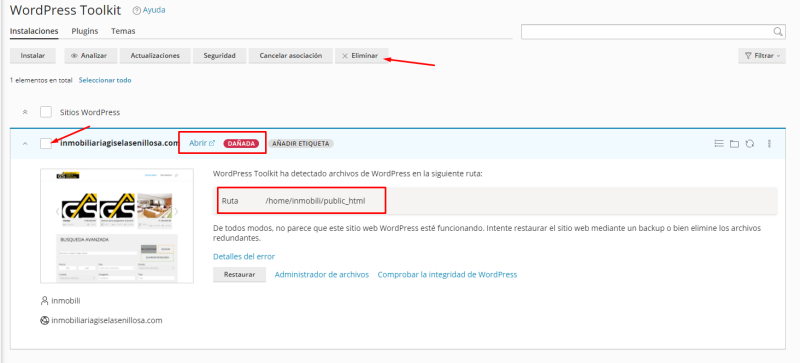Click the Analizar button
This screenshot has height=363, width=800.
pyautogui.click(x=91, y=56)
